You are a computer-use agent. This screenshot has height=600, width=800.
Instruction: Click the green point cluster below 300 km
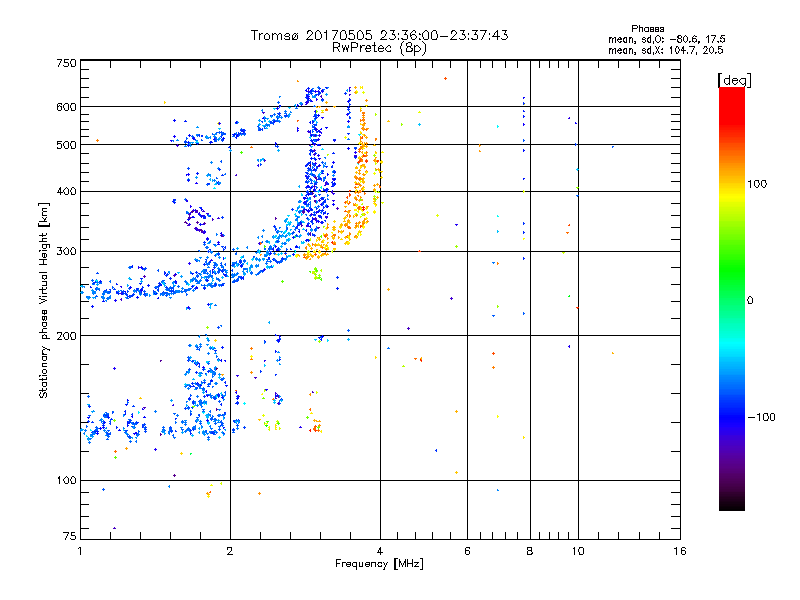[317, 274]
